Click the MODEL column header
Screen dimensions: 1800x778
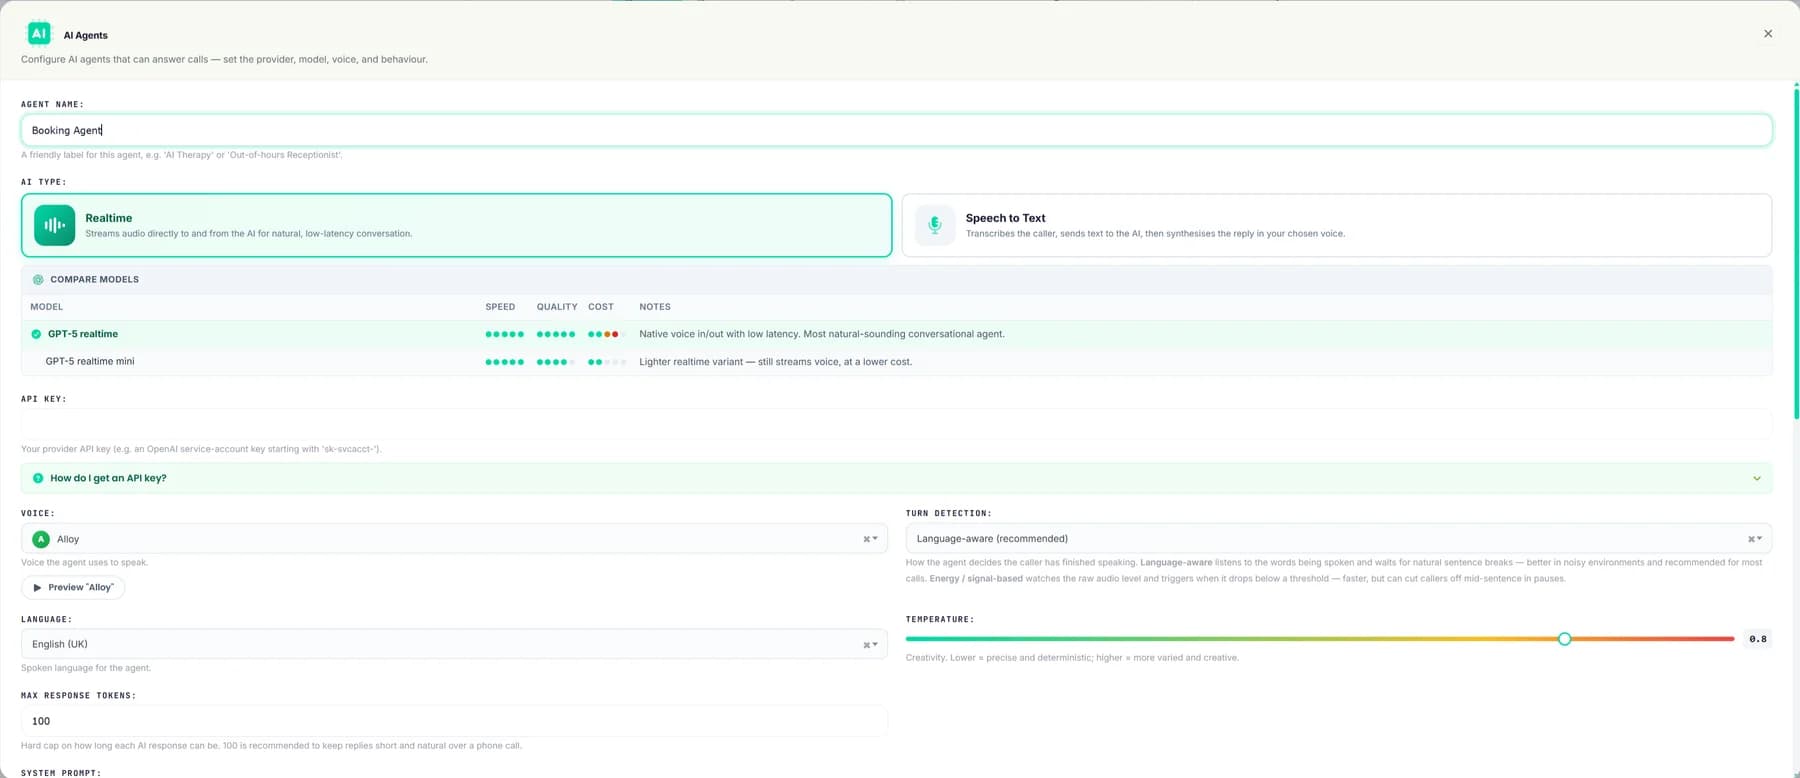[46, 307]
